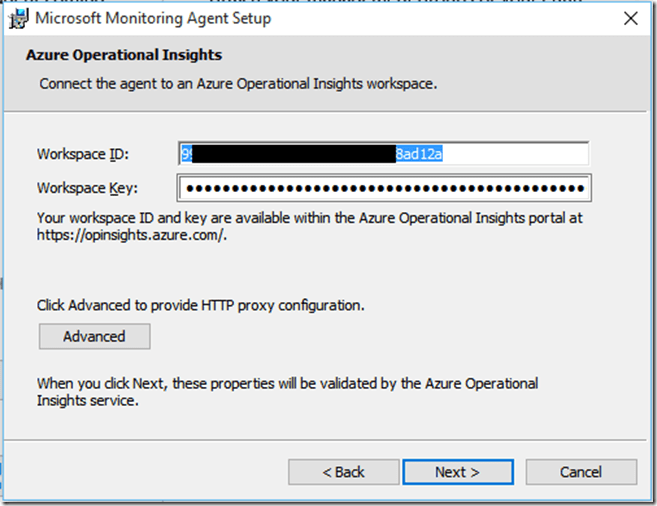Click the 'Connect the agent' description line
Viewport: 657px width, 506px height.
pos(238,84)
